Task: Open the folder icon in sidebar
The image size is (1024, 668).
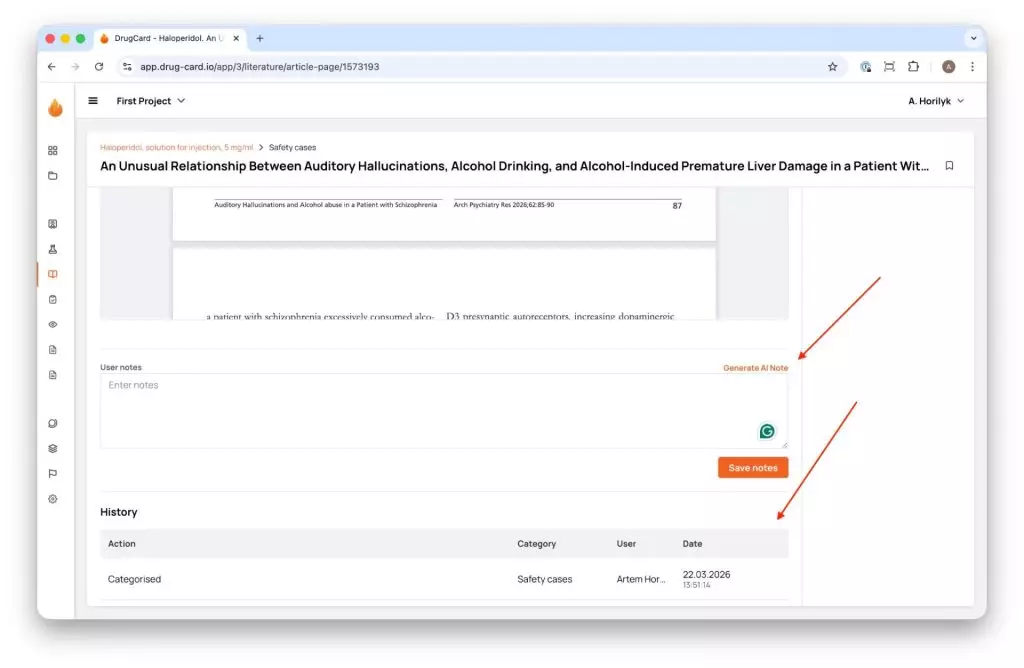Action: (x=53, y=176)
